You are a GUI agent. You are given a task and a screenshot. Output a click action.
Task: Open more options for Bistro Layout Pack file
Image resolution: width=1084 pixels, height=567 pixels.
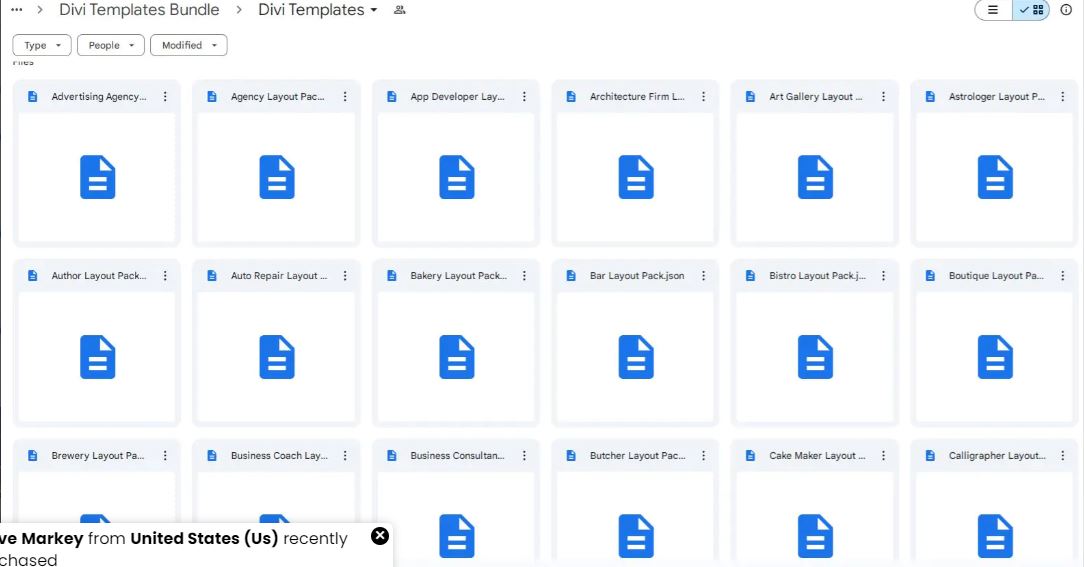coord(884,276)
